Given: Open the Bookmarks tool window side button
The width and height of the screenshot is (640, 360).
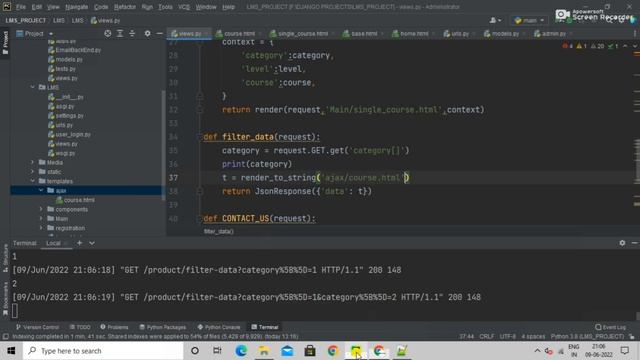Looking at the screenshot, I should pyautogui.click(x=5, y=299).
